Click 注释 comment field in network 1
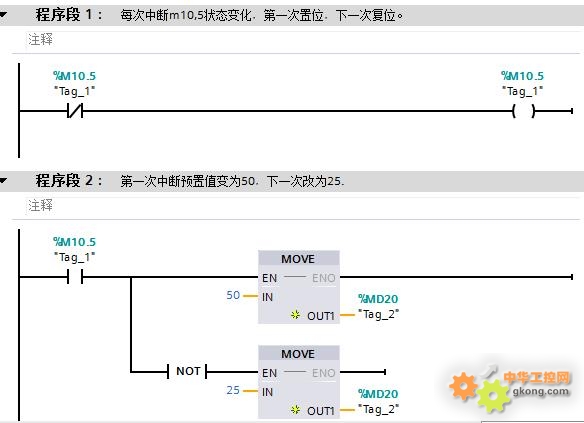The height and width of the screenshot is (423, 584). (x=298, y=40)
